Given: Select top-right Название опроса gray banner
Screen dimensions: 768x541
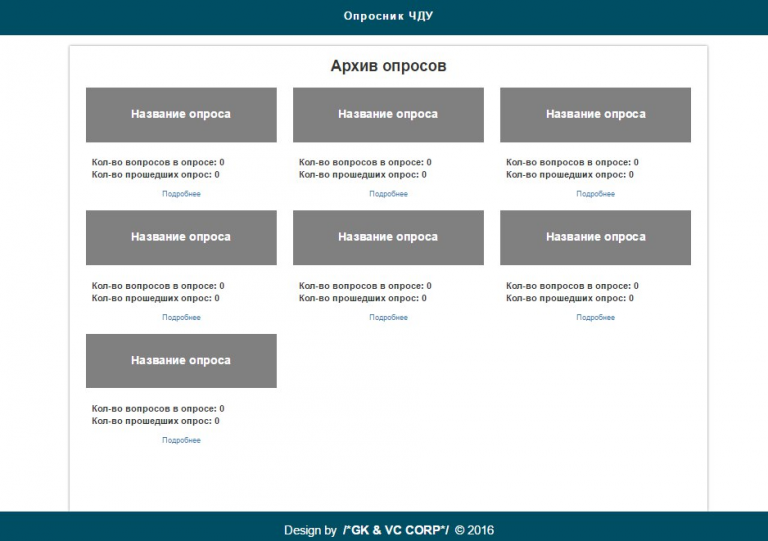Looking at the screenshot, I should pos(596,115).
